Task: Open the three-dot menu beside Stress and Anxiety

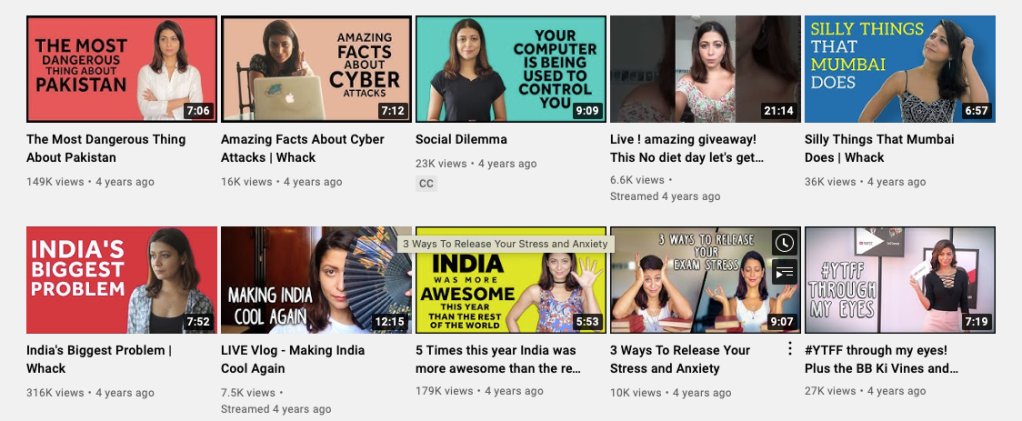Action: click(790, 349)
